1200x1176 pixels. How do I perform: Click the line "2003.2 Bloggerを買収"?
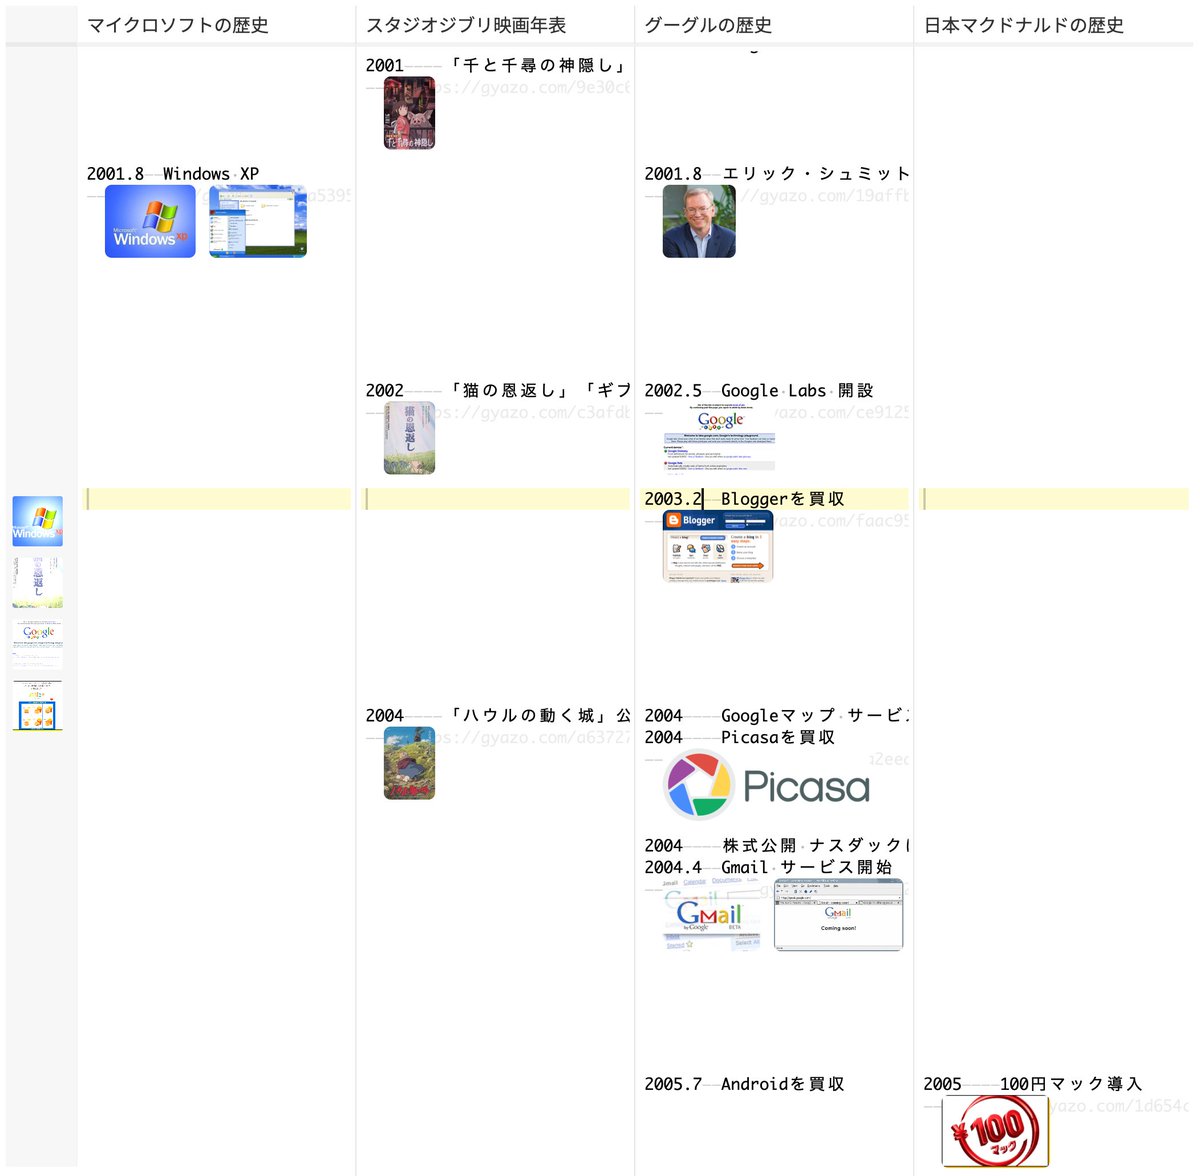(745, 498)
